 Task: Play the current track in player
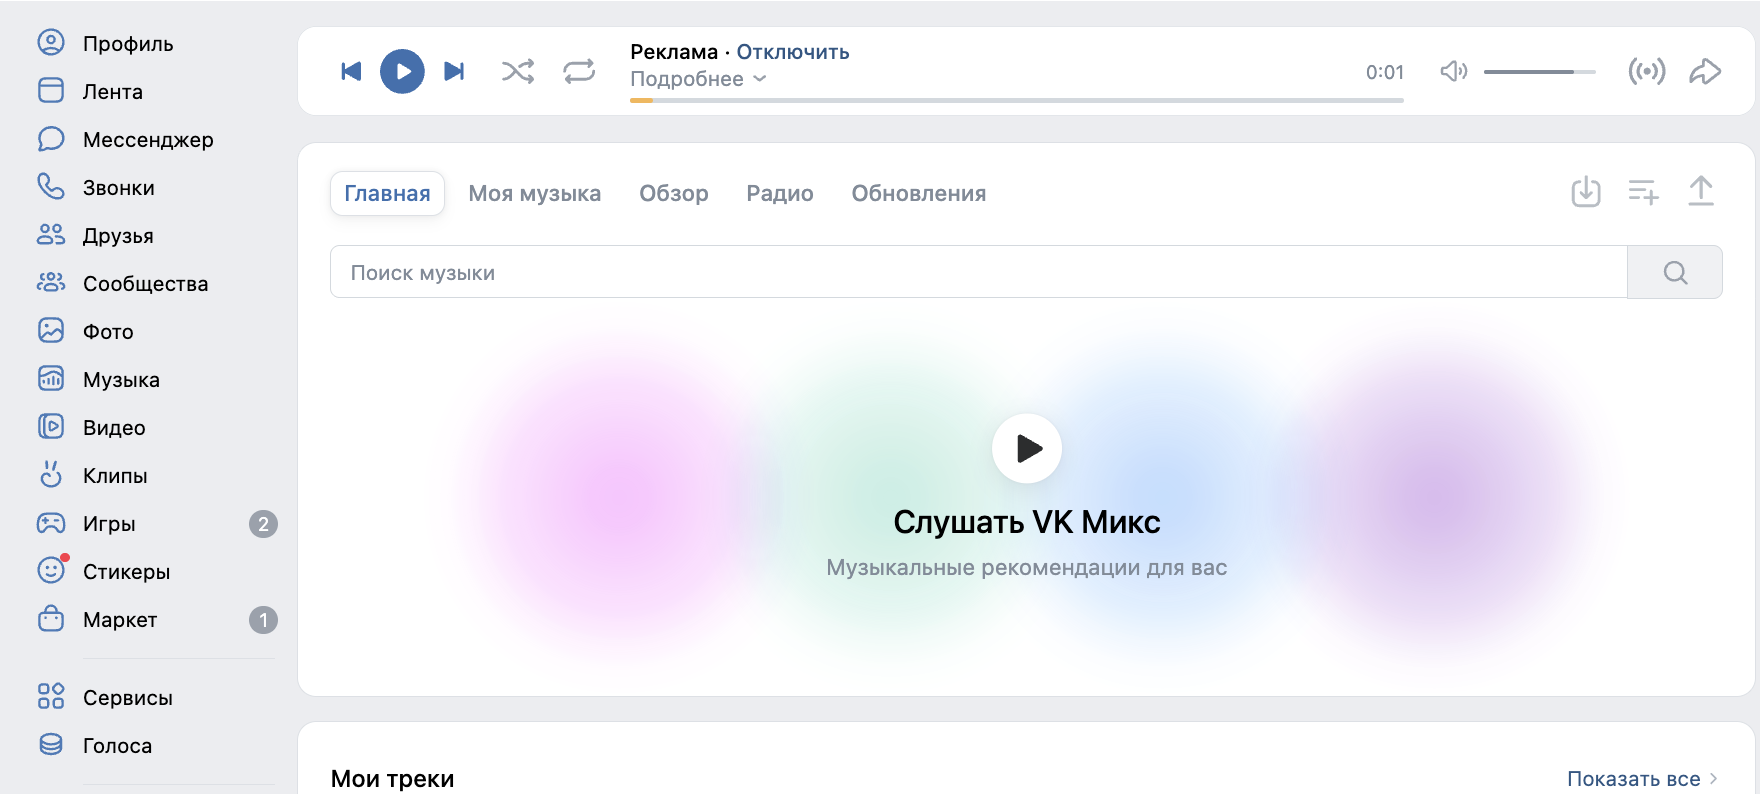coord(402,71)
